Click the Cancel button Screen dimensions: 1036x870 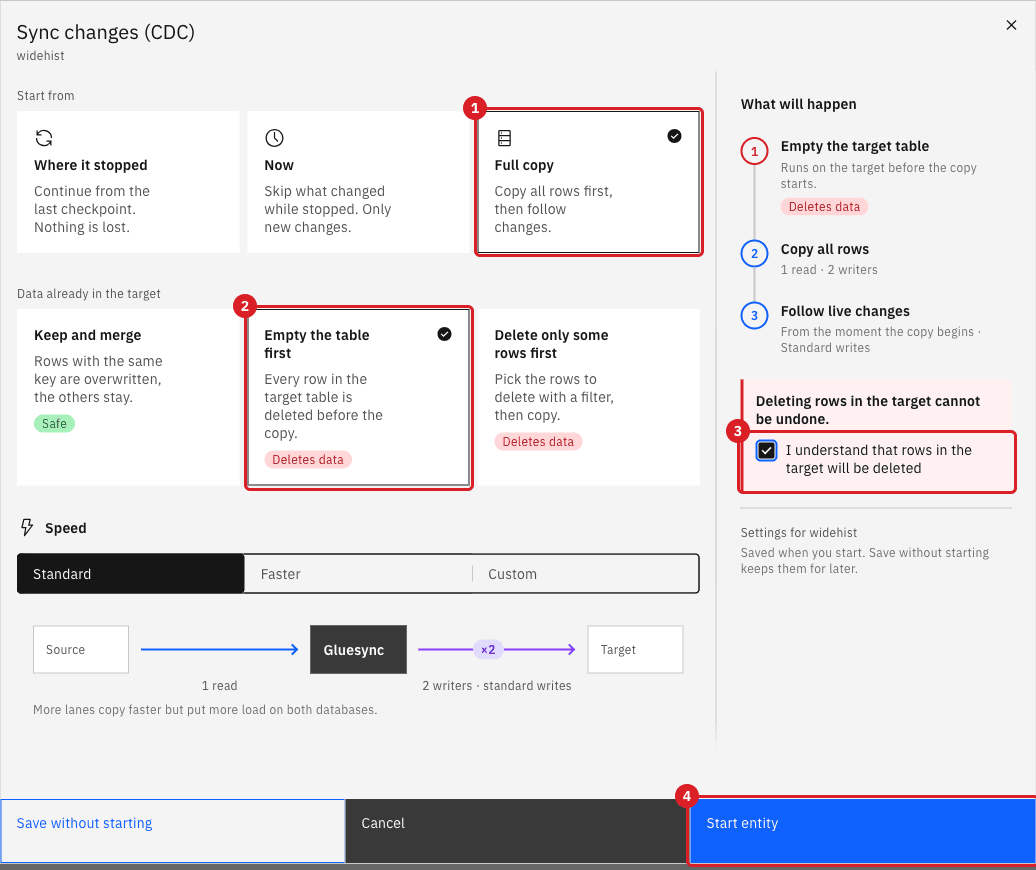(x=517, y=831)
